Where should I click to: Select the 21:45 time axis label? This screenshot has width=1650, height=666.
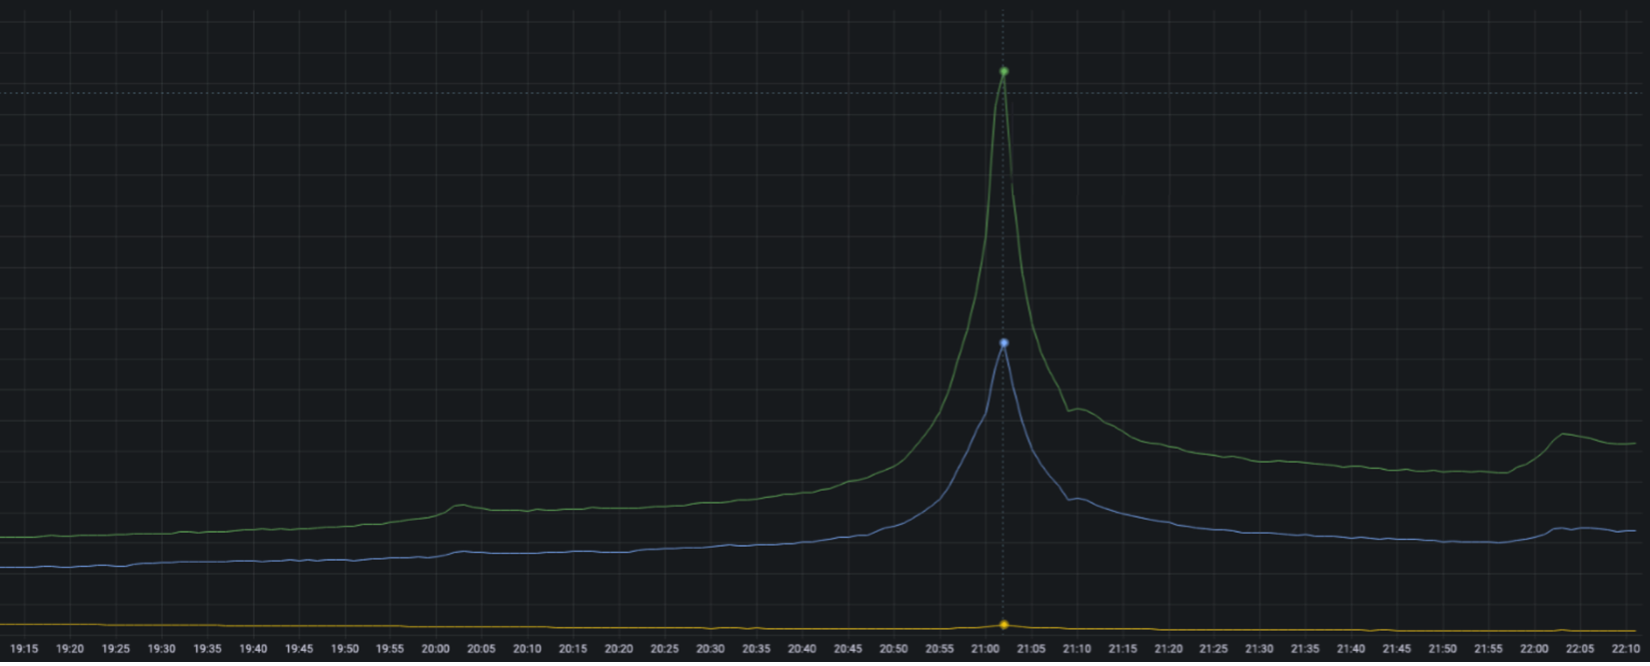click(x=1397, y=649)
